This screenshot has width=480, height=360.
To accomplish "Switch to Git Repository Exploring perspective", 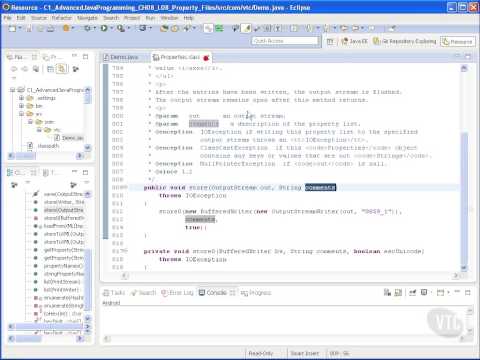I will click(x=405, y=41).
